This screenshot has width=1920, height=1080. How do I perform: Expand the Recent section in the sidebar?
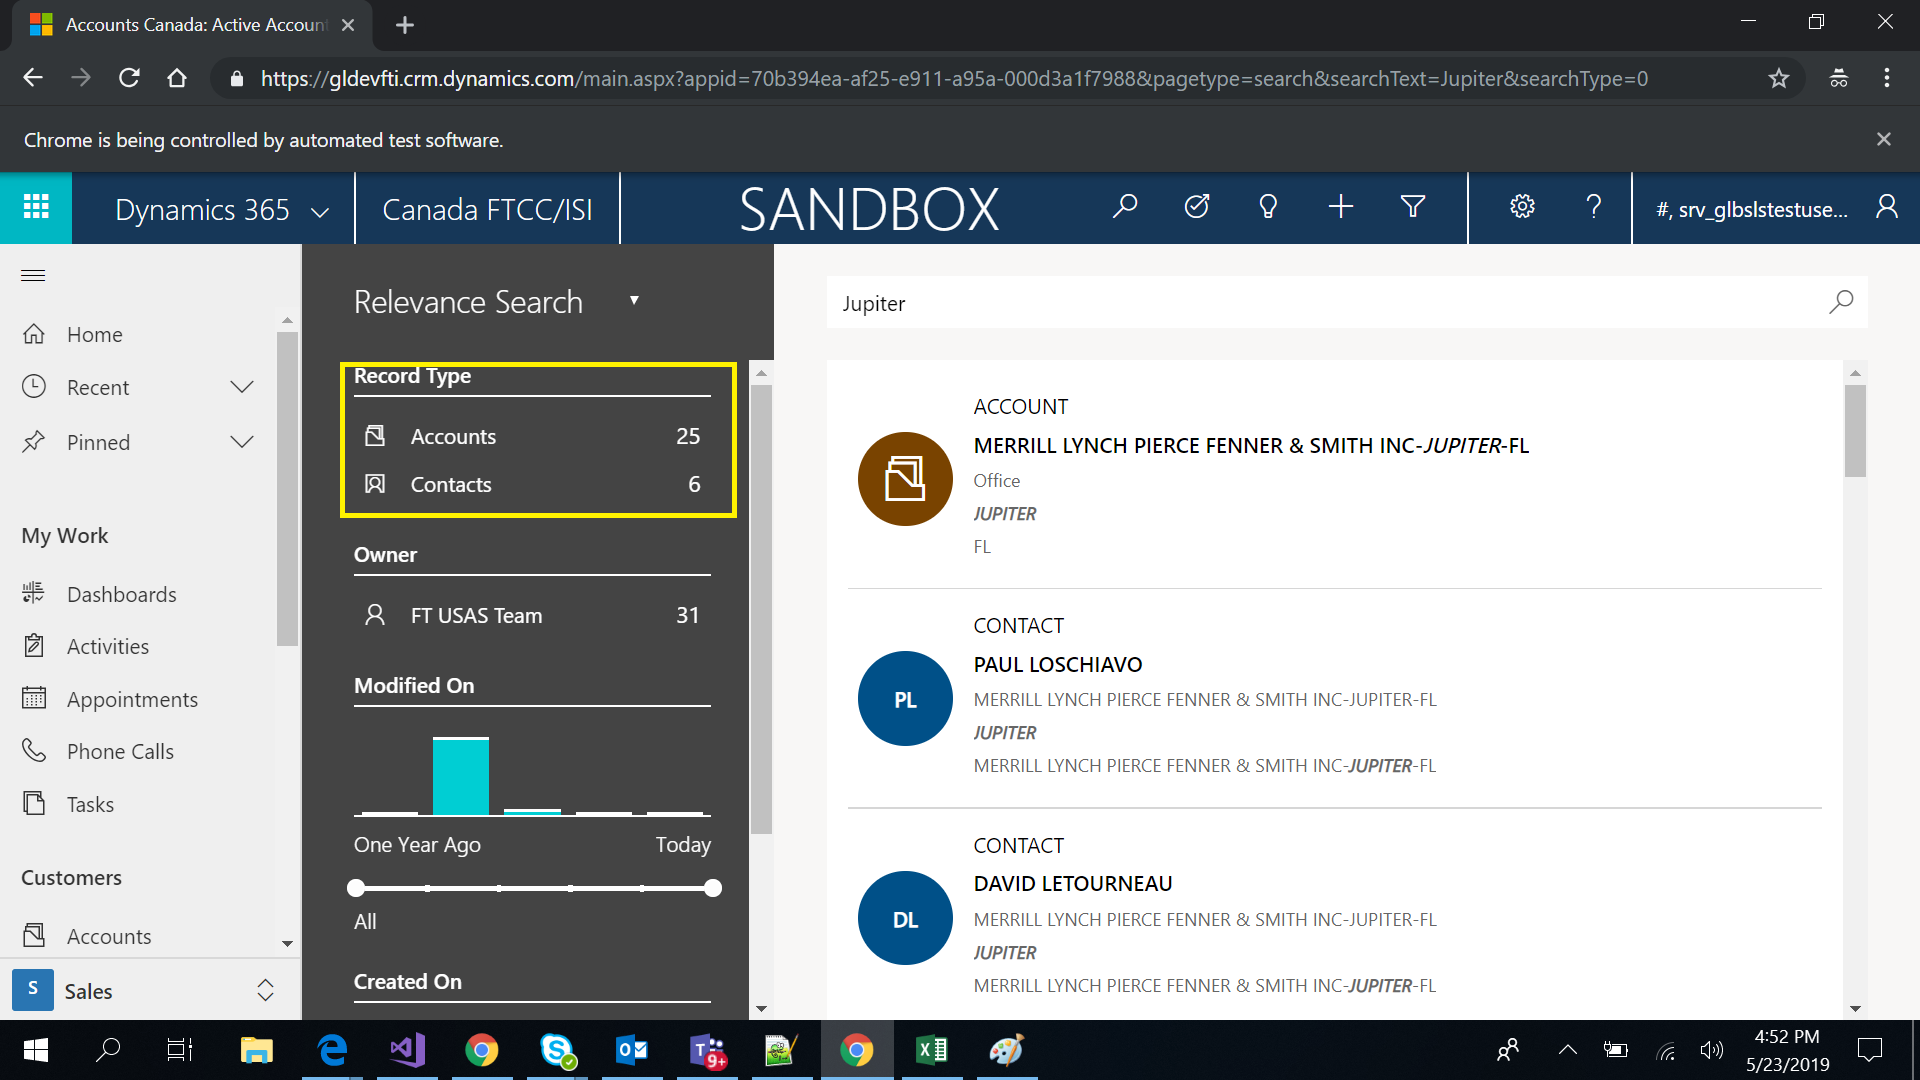242,387
